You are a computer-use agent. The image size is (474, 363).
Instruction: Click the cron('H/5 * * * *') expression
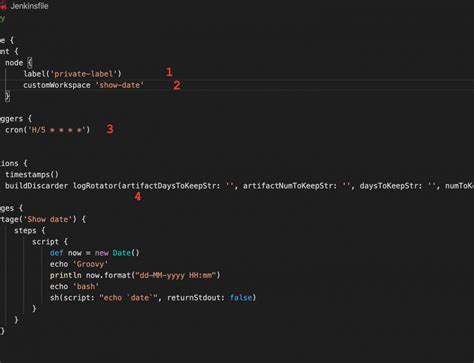click(47, 130)
